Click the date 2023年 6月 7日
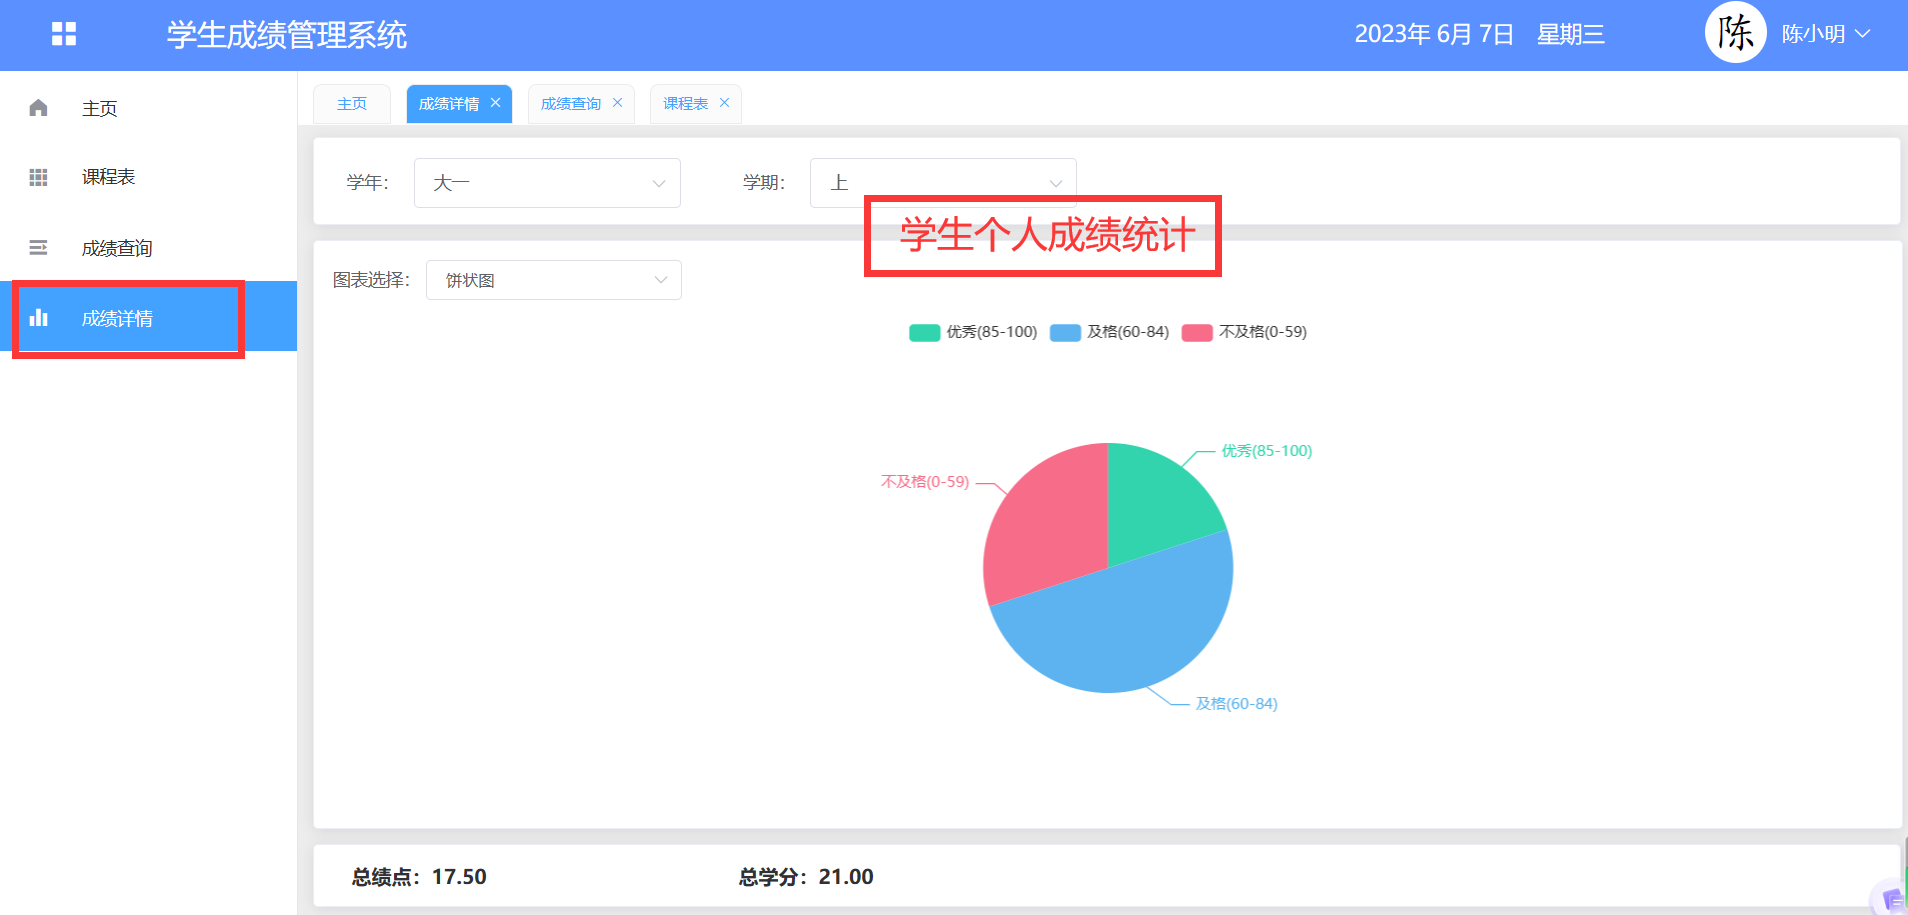Viewport: 1908px width, 915px height. (1434, 34)
